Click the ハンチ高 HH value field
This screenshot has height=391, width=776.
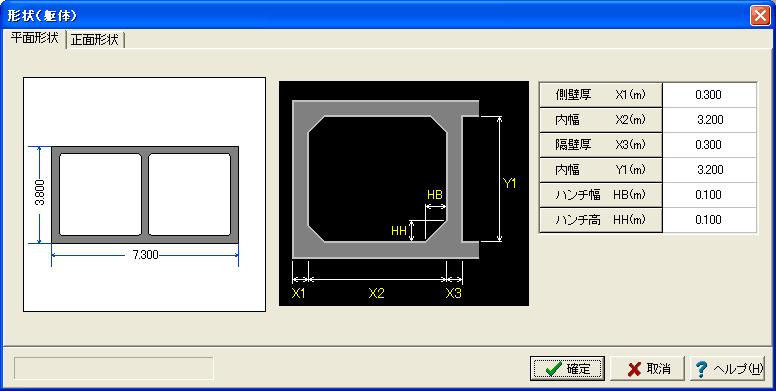click(x=709, y=220)
